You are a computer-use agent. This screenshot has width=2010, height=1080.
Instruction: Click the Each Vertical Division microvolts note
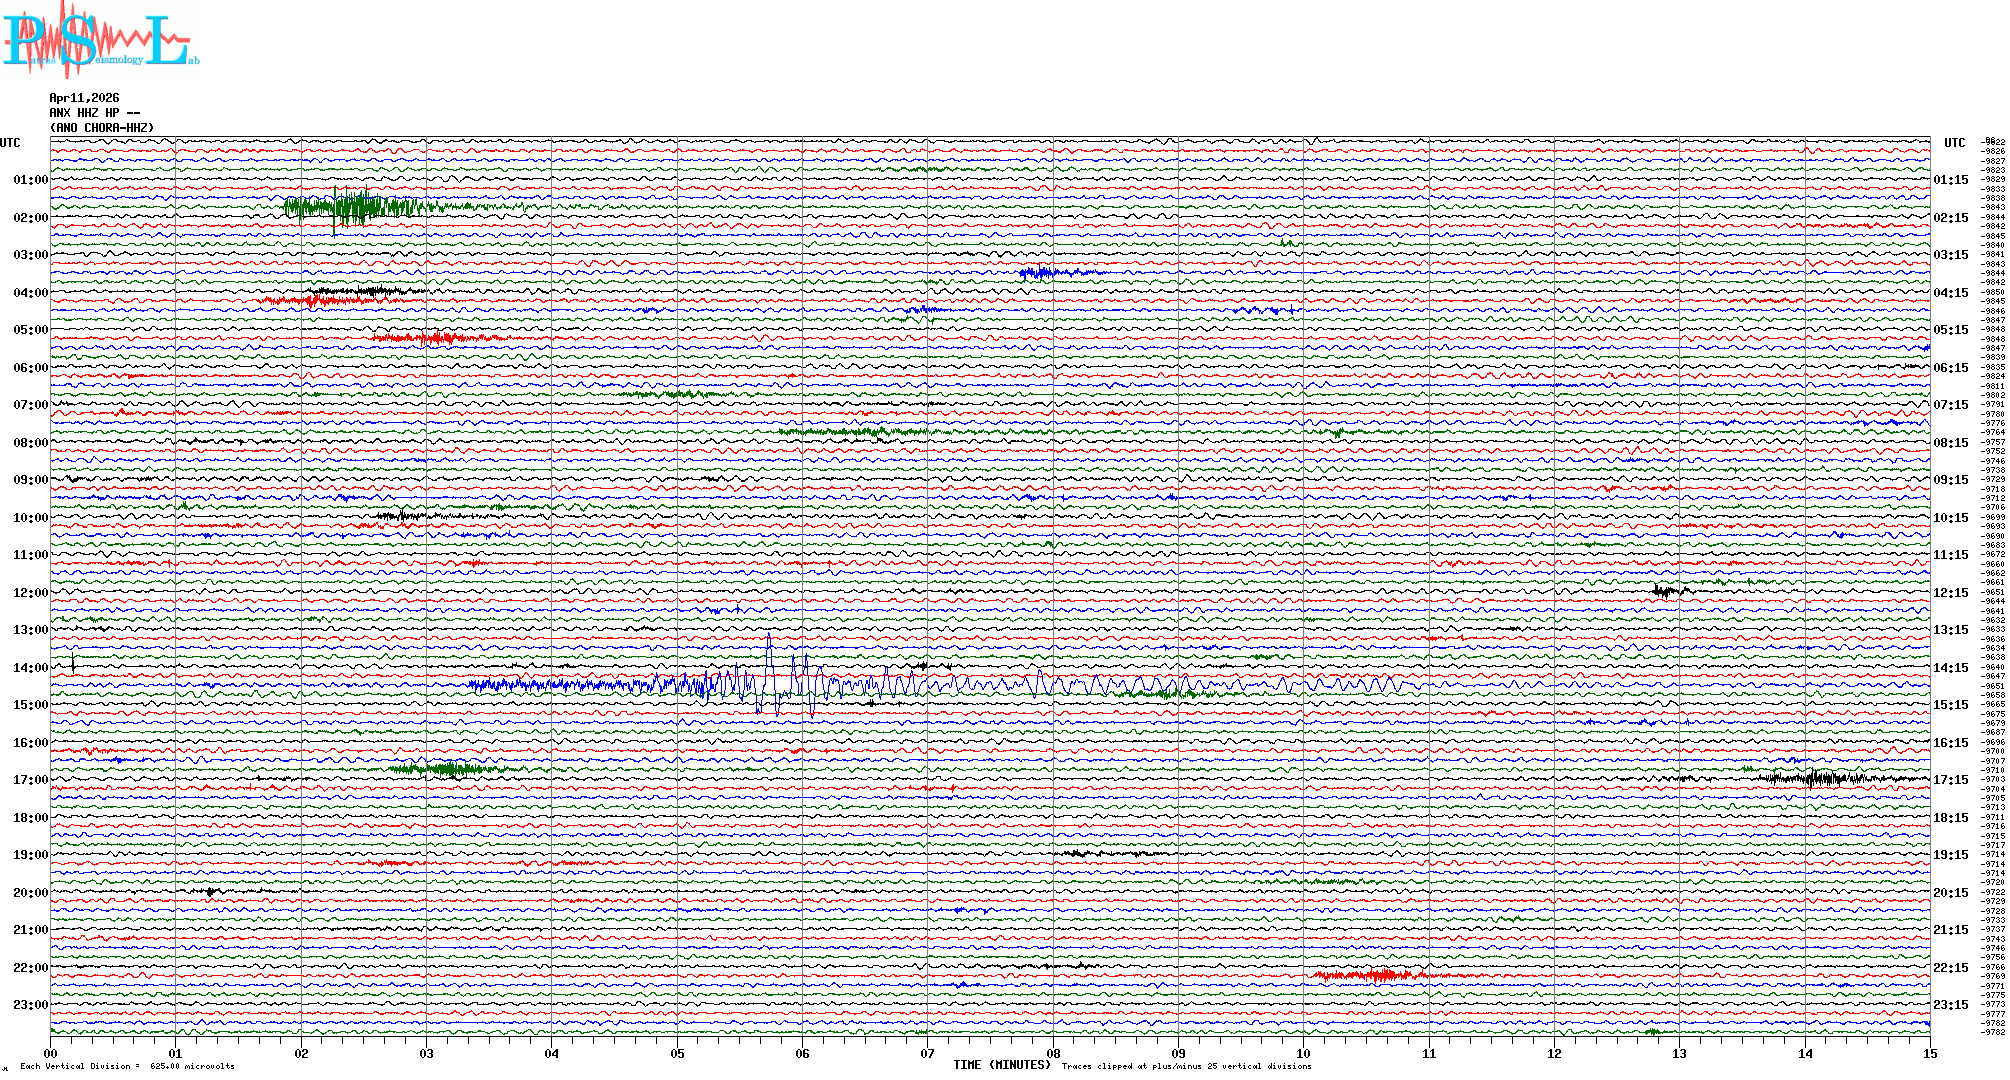click(127, 1066)
